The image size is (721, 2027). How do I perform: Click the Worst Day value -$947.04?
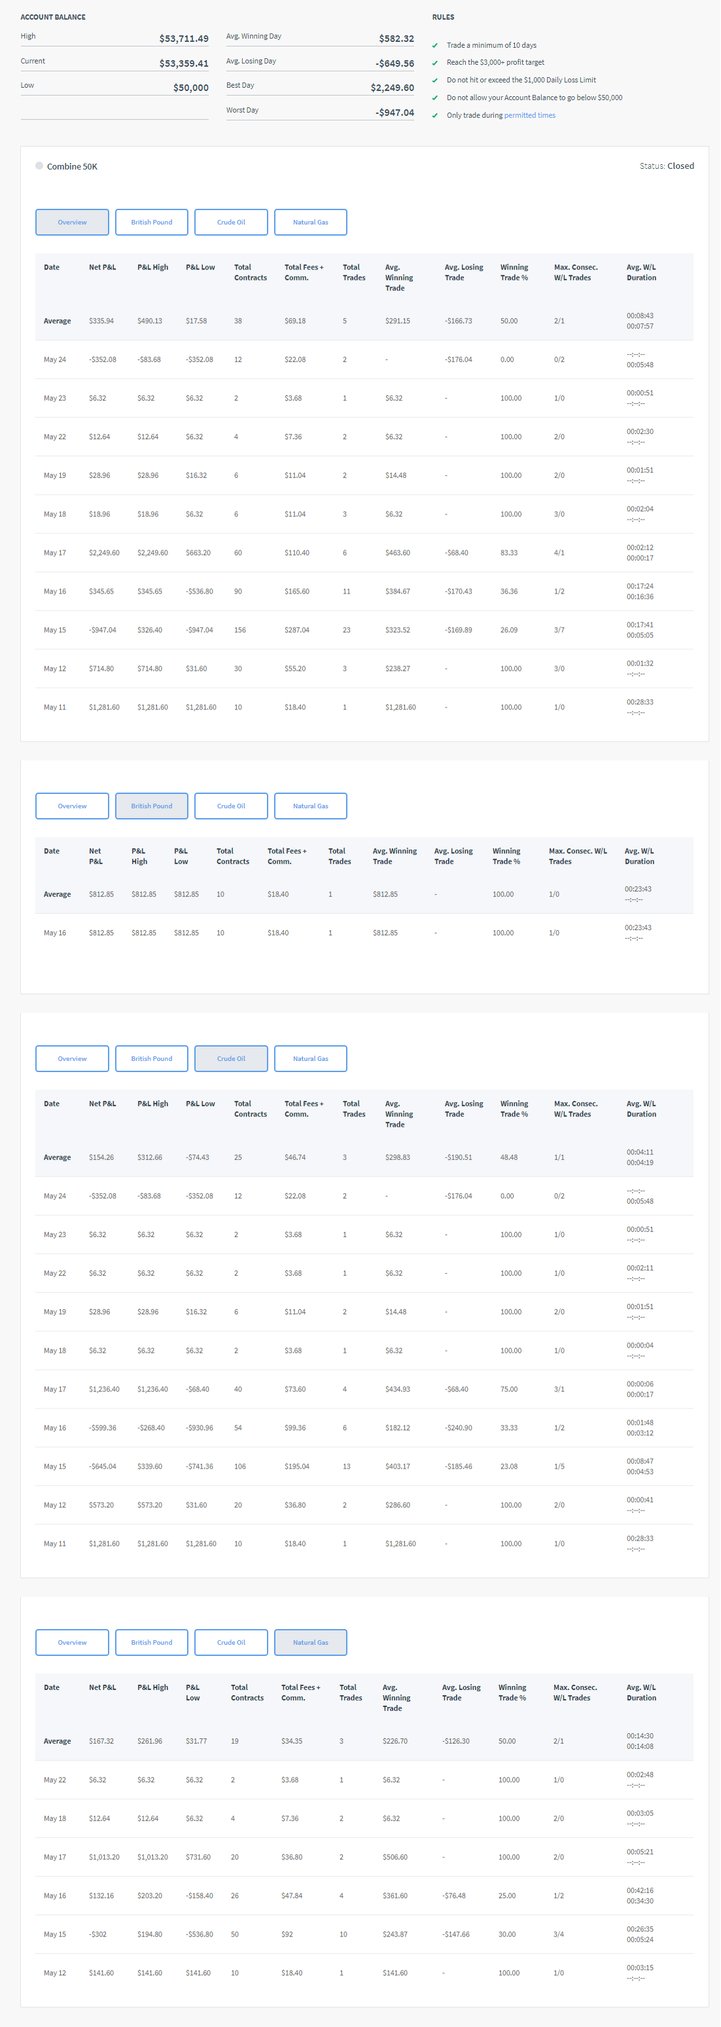[394, 112]
